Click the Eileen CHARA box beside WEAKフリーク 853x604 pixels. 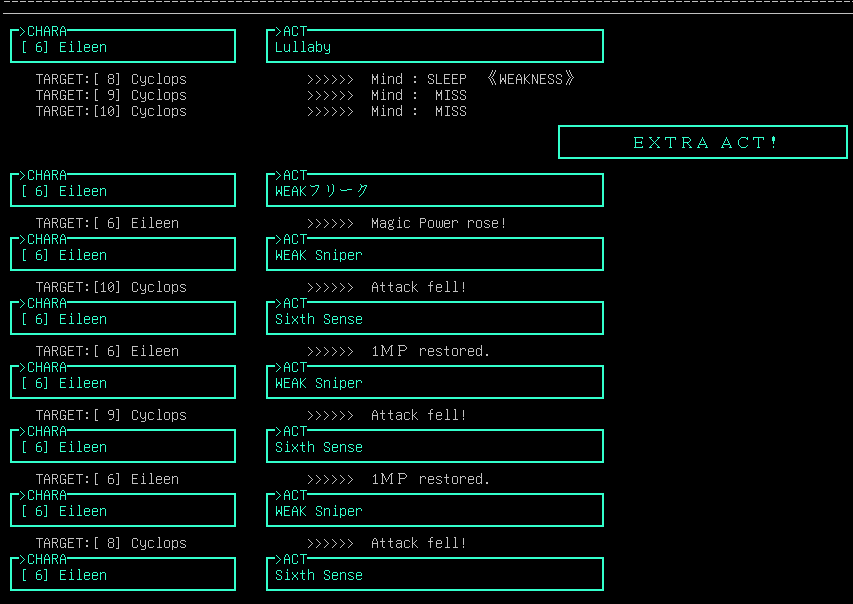click(123, 190)
